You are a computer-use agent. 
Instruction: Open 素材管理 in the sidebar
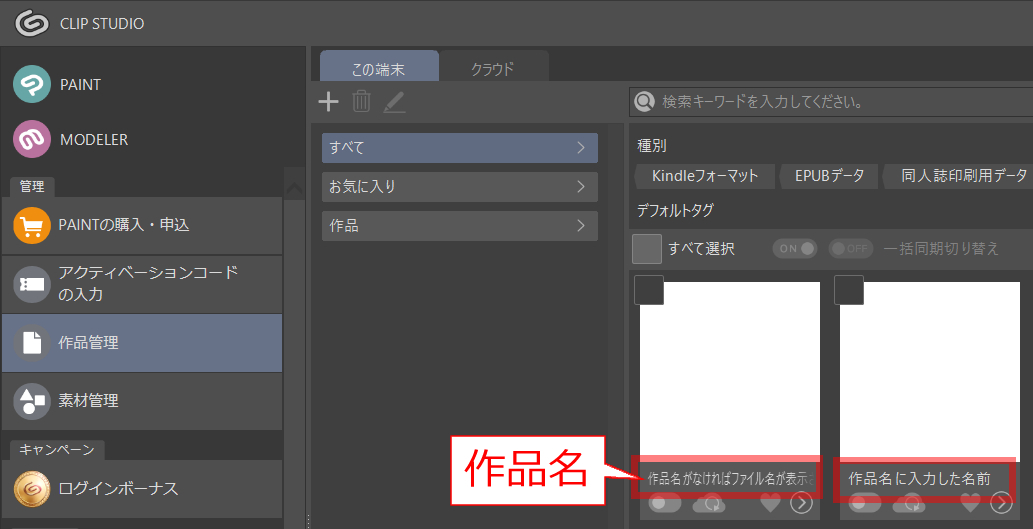(142, 401)
